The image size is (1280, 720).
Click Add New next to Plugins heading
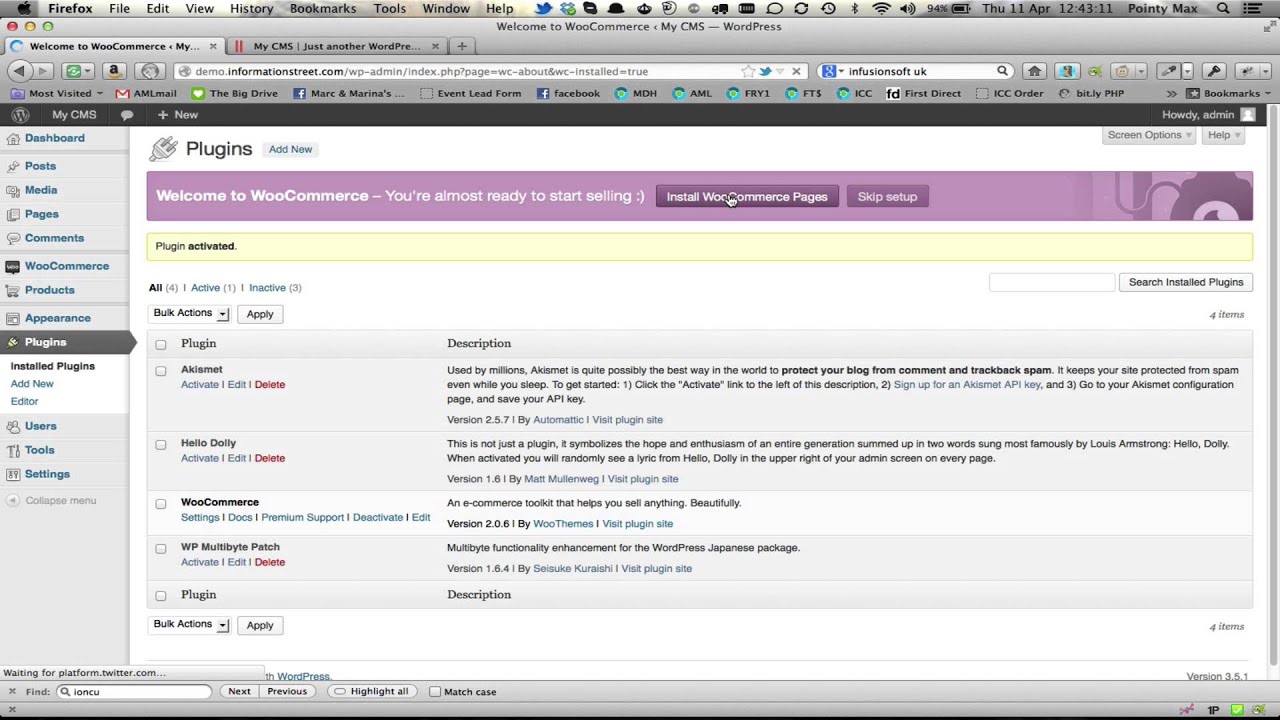pyautogui.click(x=290, y=149)
